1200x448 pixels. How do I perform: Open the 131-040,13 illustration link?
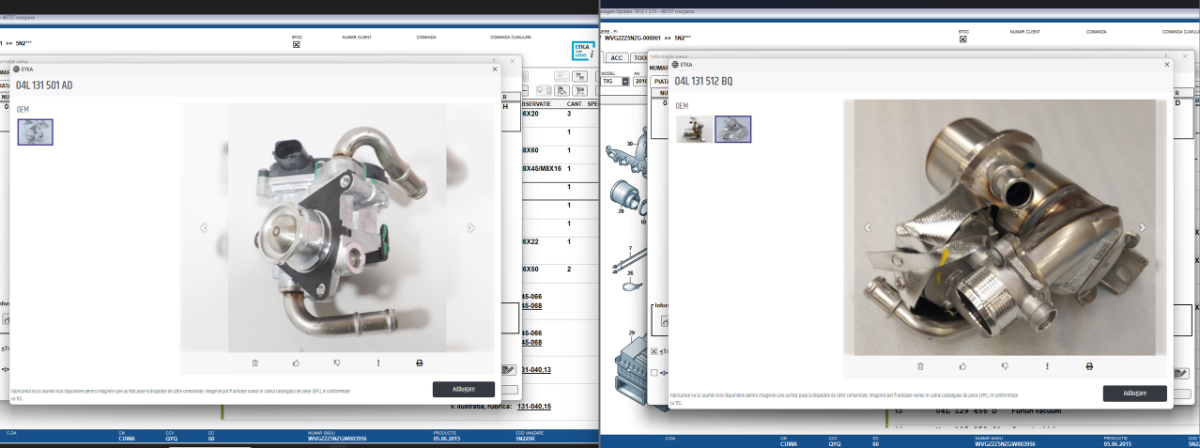point(534,370)
